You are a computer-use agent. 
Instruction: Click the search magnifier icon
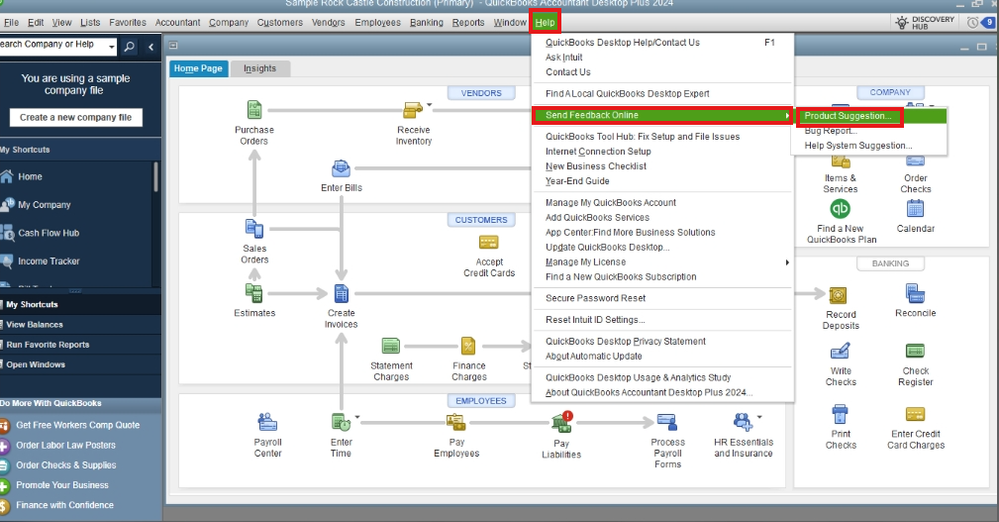(129, 46)
